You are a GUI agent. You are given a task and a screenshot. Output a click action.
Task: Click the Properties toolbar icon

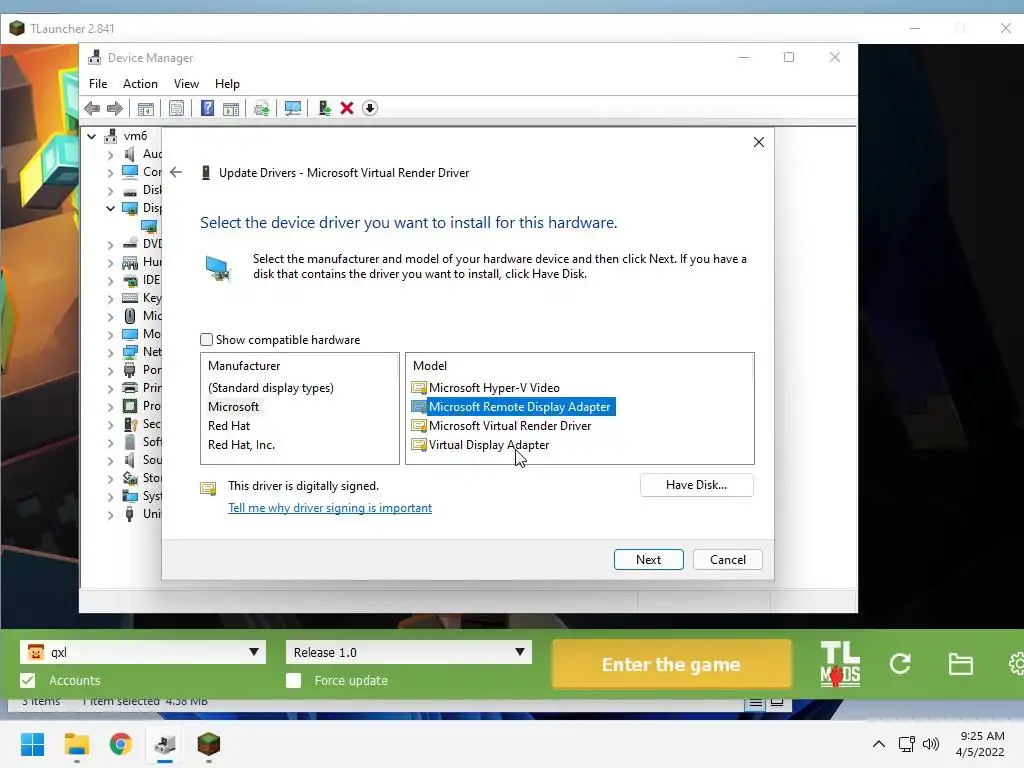click(x=176, y=108)
